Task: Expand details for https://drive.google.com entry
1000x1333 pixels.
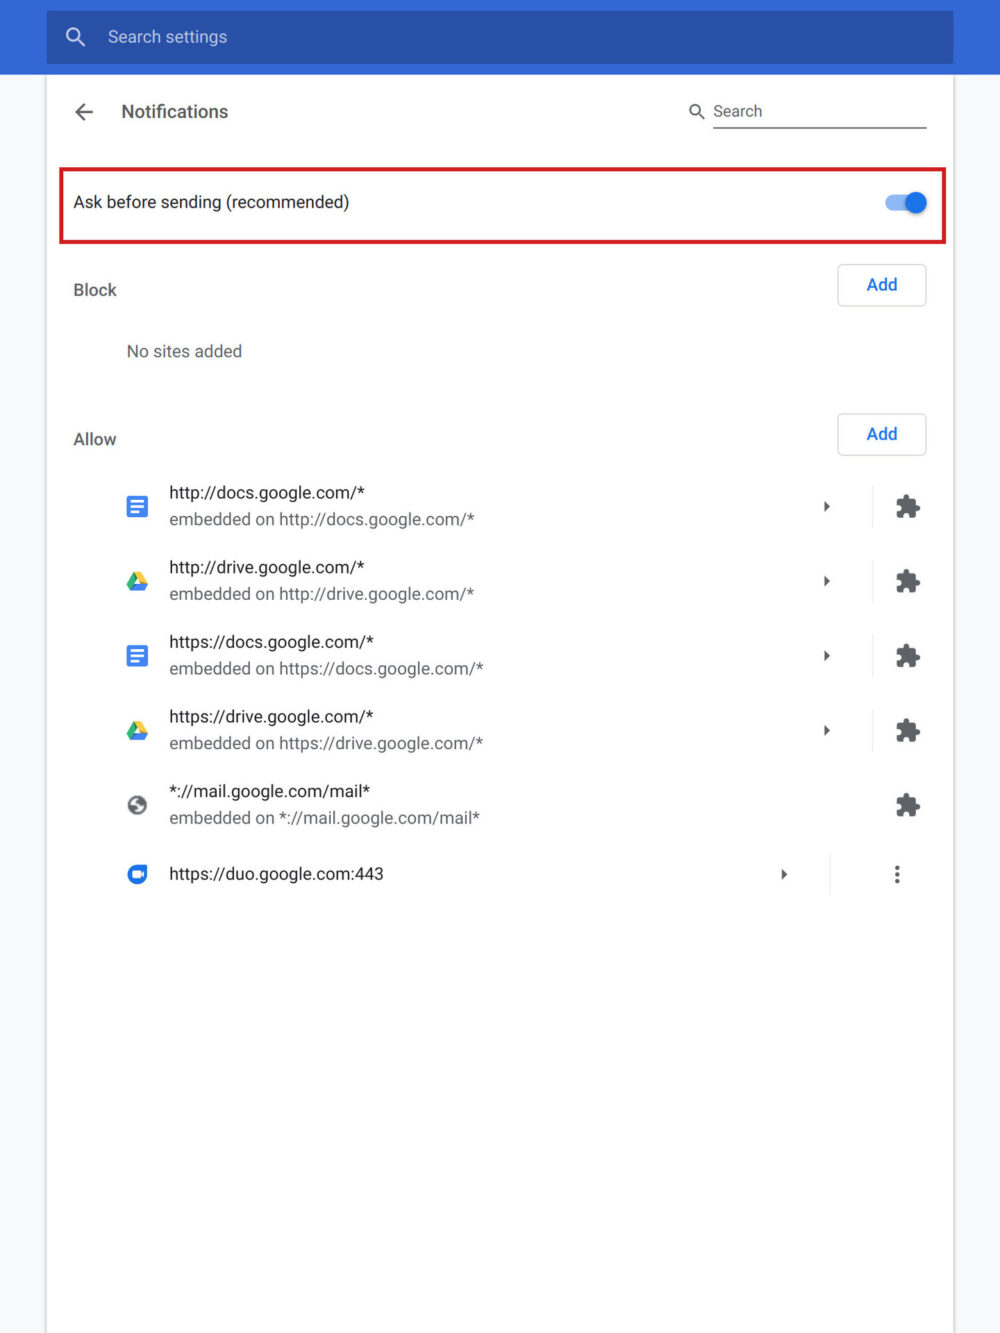Action: click(826, 730)
